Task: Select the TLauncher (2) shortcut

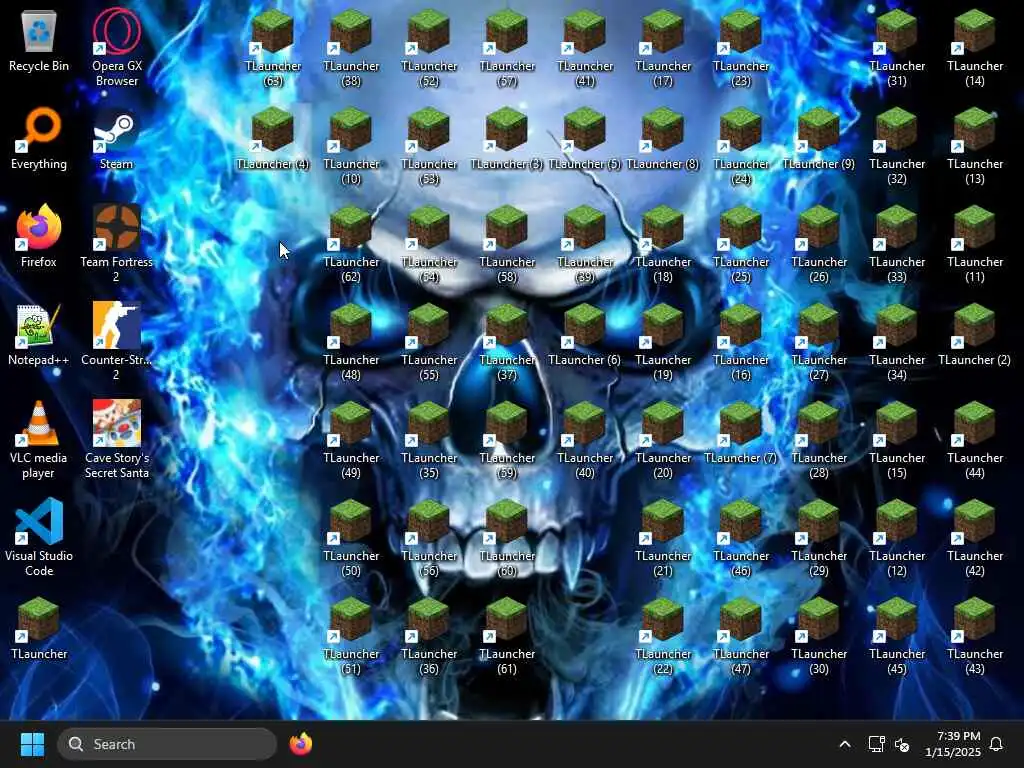Action: [x=974, y=335]
